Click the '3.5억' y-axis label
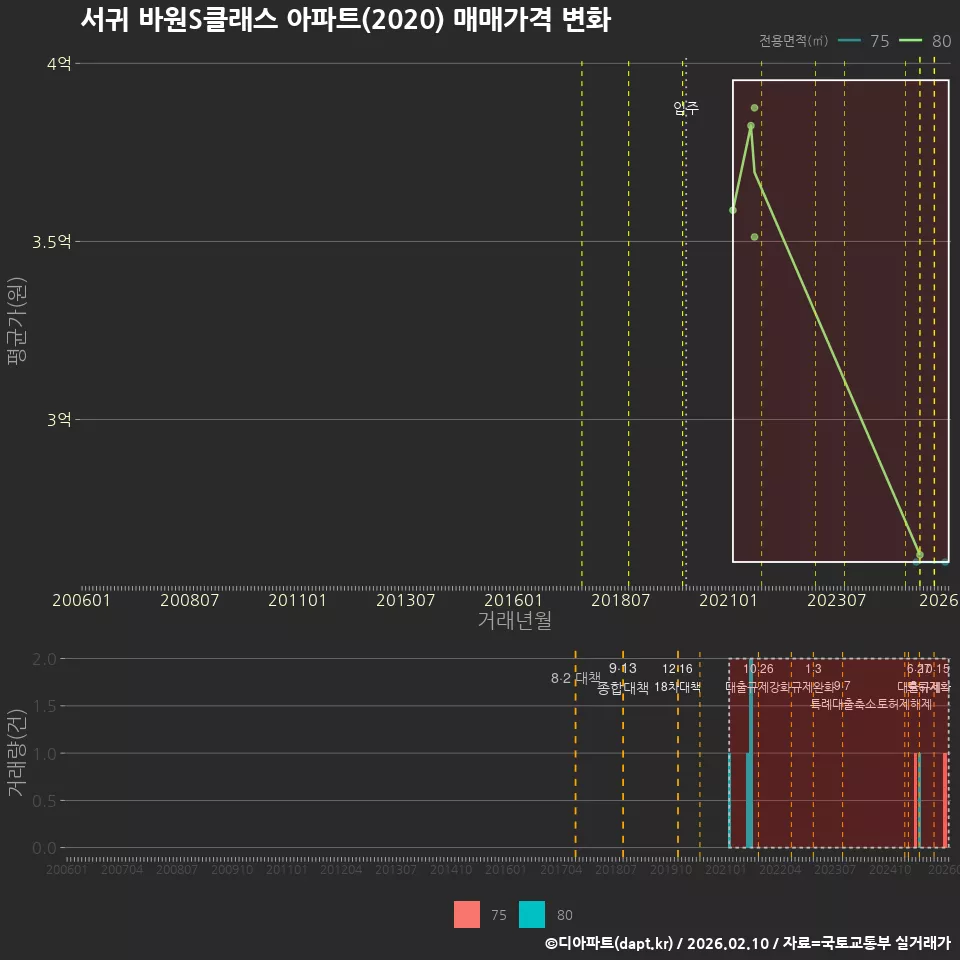 [52, 241]
